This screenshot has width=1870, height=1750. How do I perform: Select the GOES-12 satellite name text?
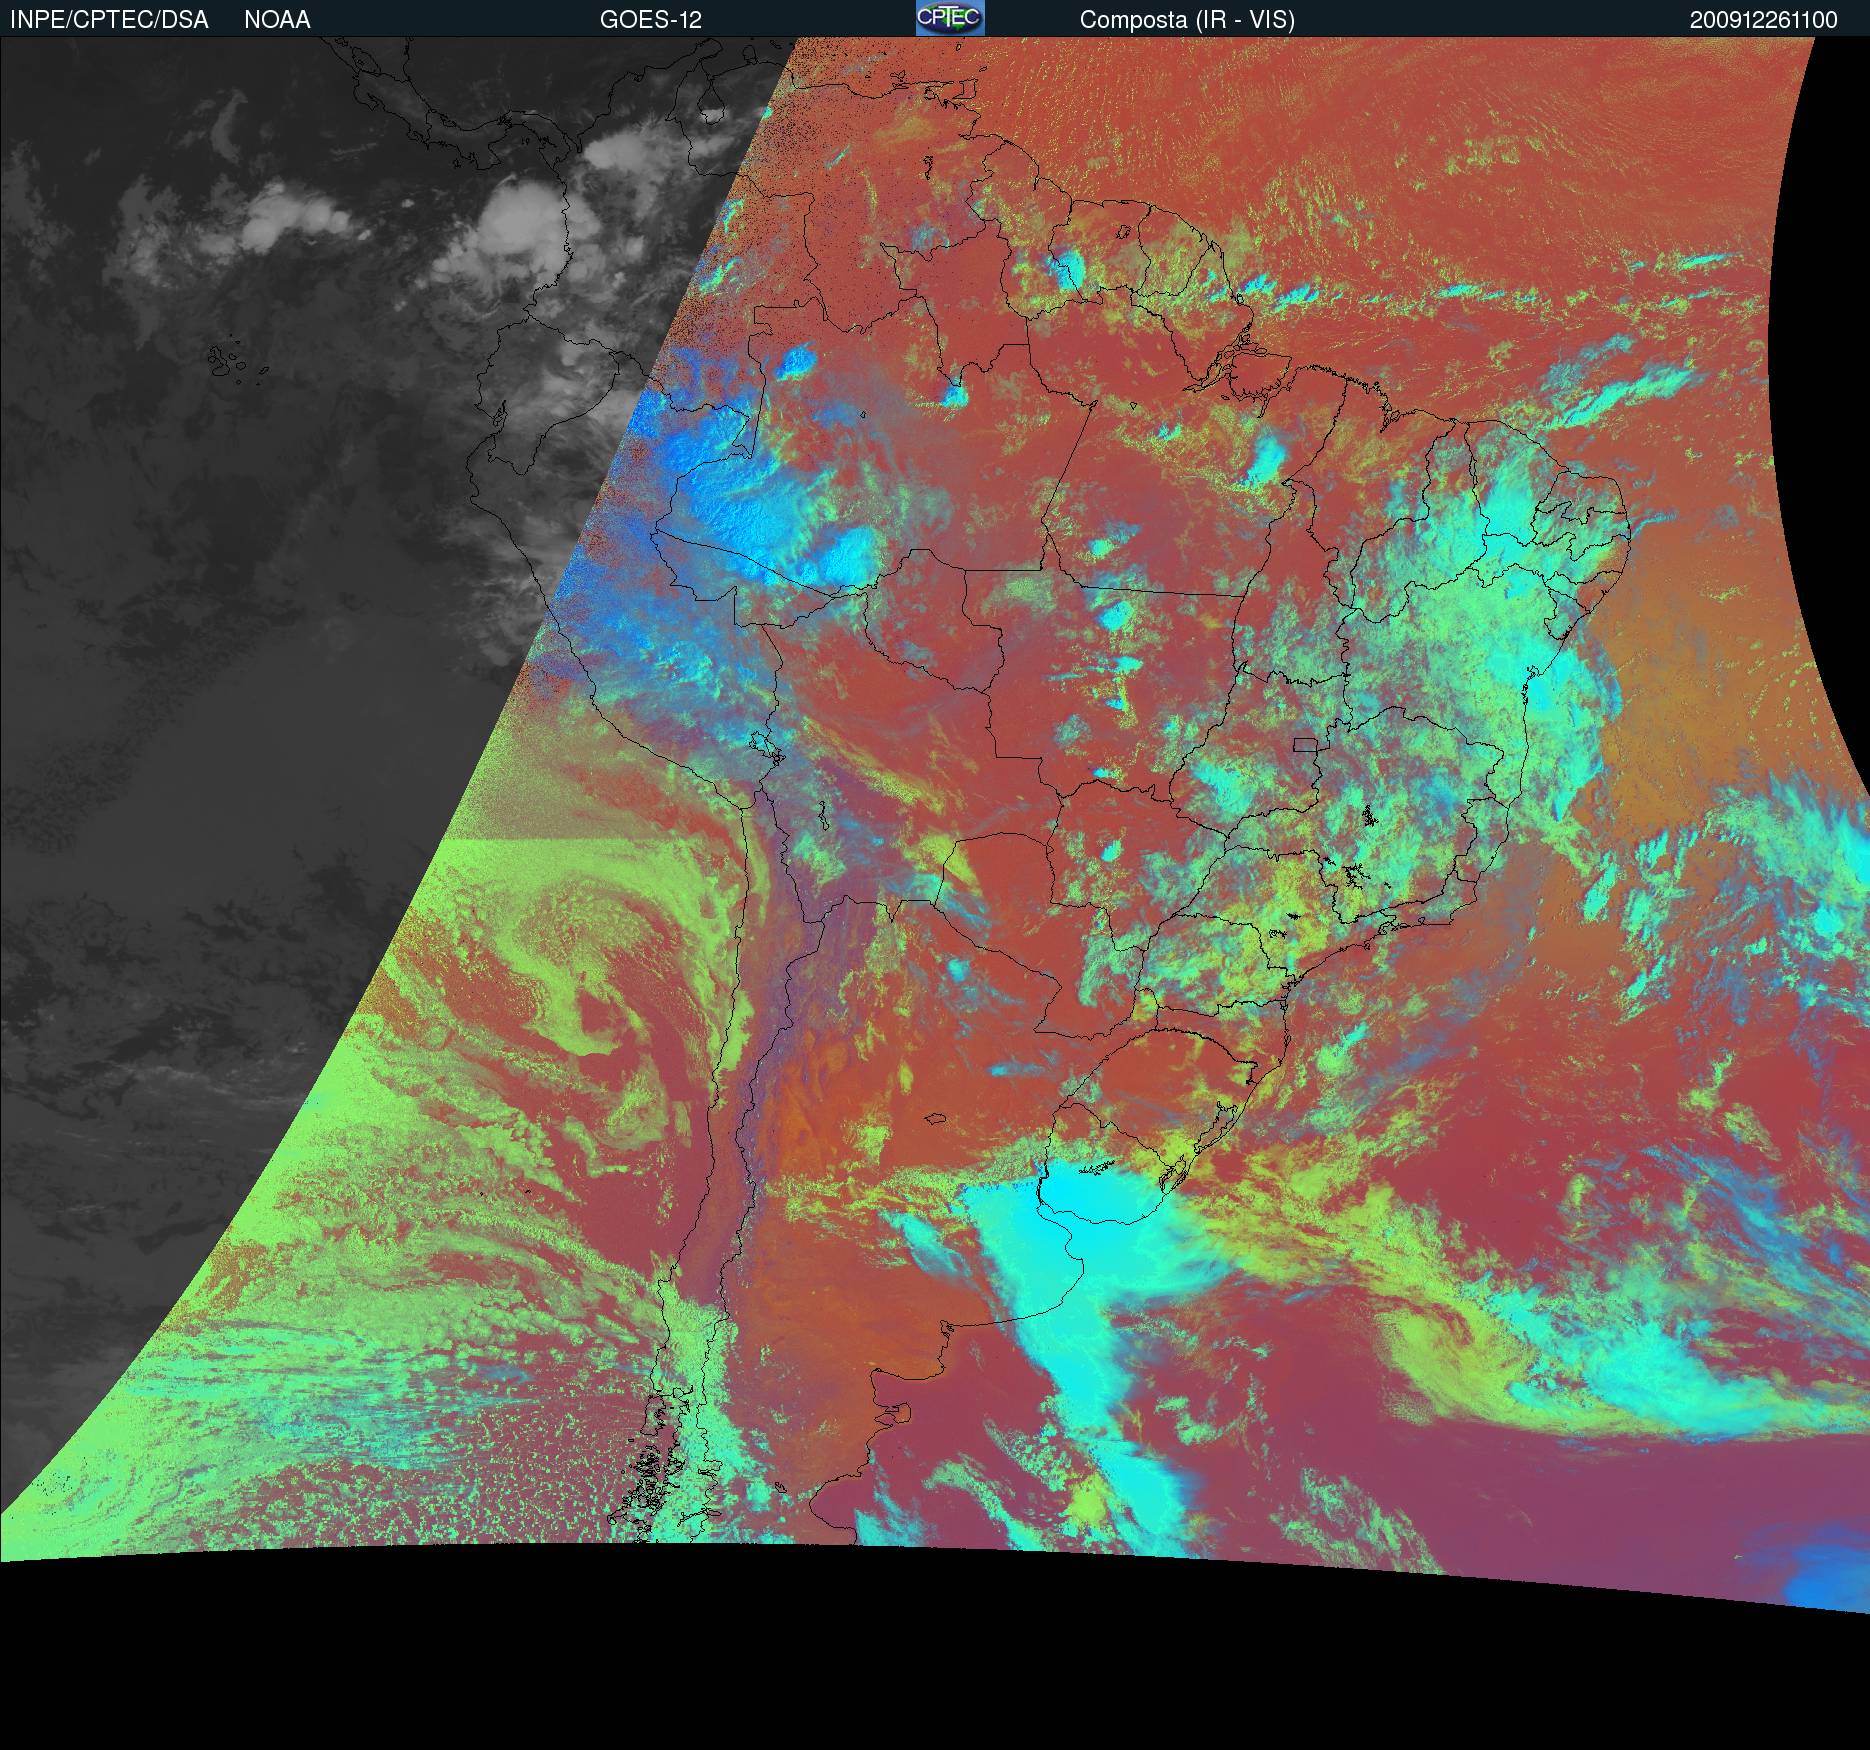[650, 20]
